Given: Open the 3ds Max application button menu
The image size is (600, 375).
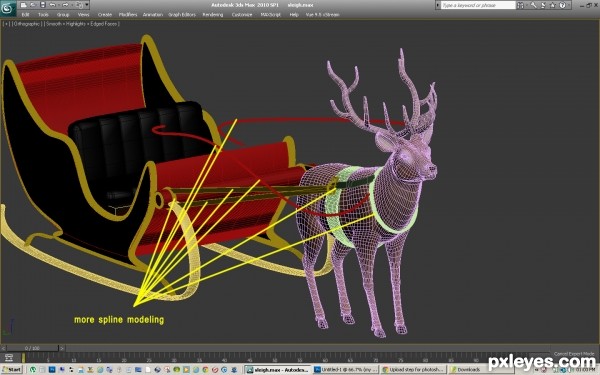Looking at the screenshot, I should coord(8,8).
